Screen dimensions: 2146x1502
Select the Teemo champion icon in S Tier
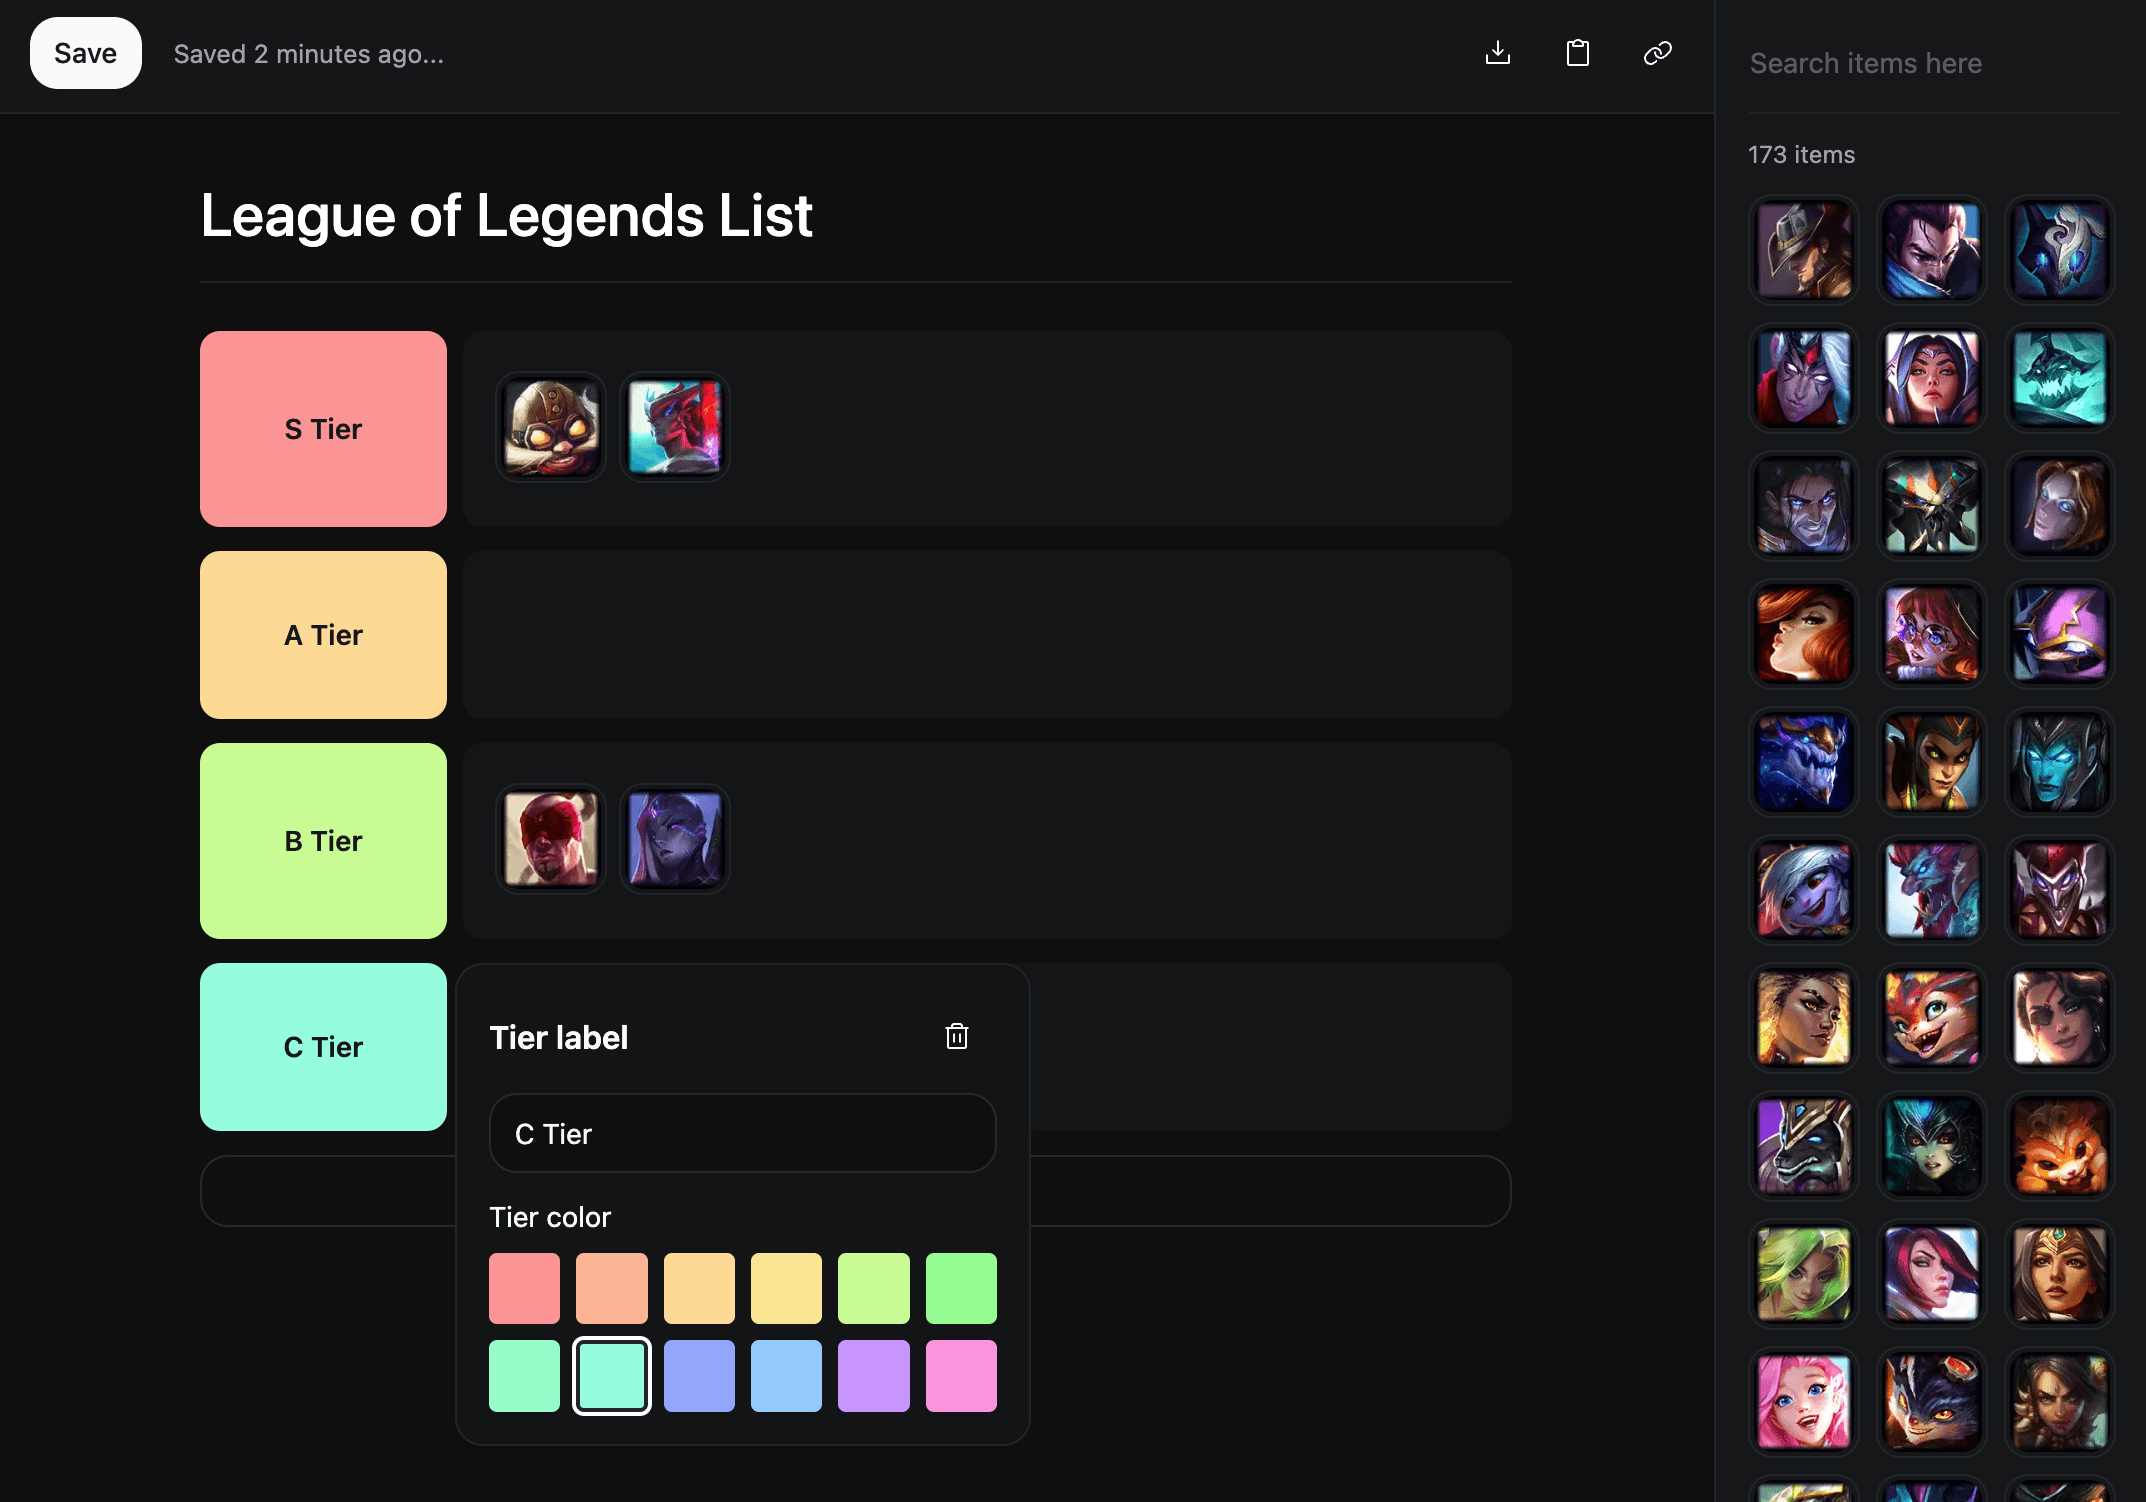click(x=551, y=428)
